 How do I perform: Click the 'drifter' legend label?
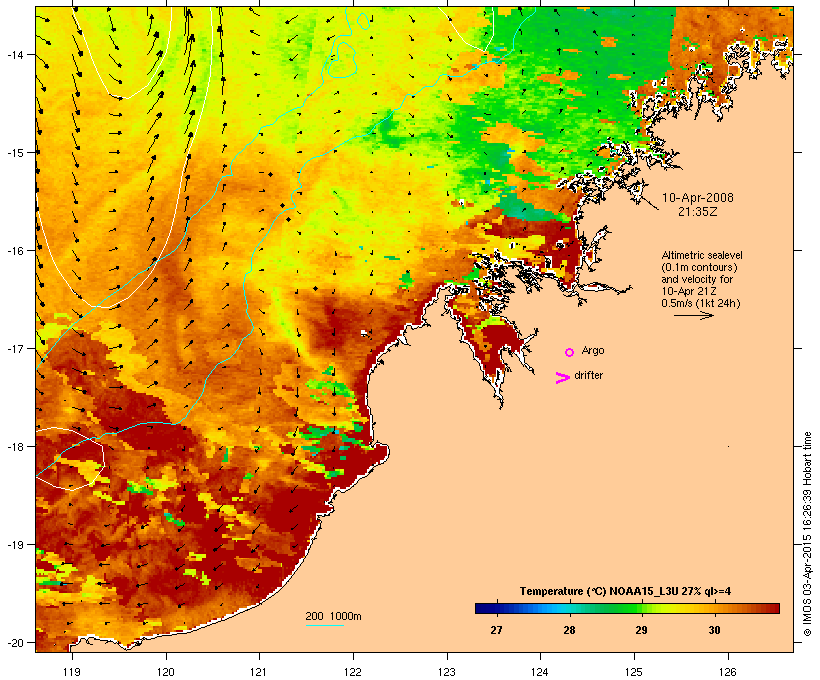point(588,375)
